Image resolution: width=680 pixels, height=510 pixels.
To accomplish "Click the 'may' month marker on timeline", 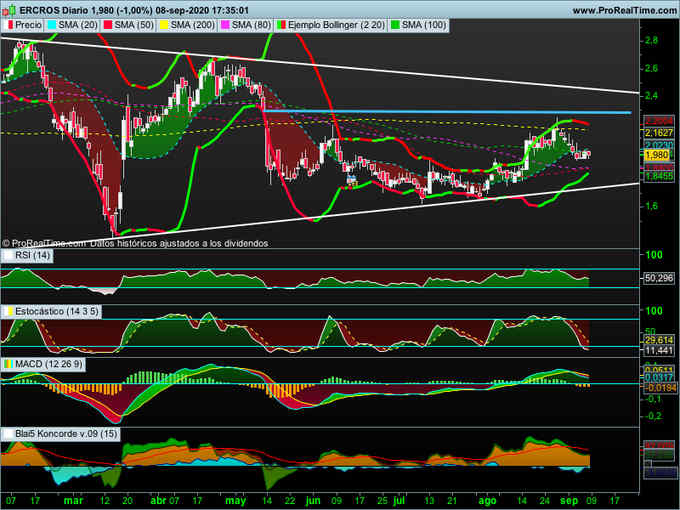I will point(236,499).
